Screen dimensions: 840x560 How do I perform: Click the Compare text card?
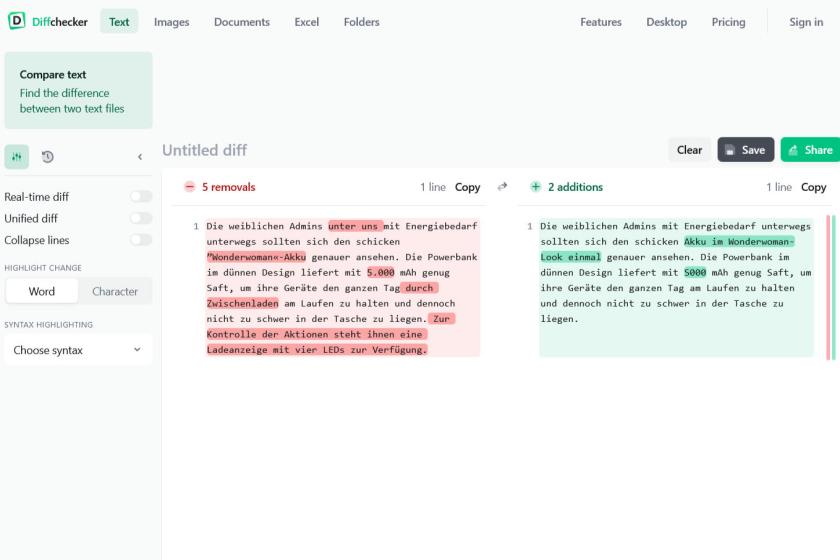point(79,90)
